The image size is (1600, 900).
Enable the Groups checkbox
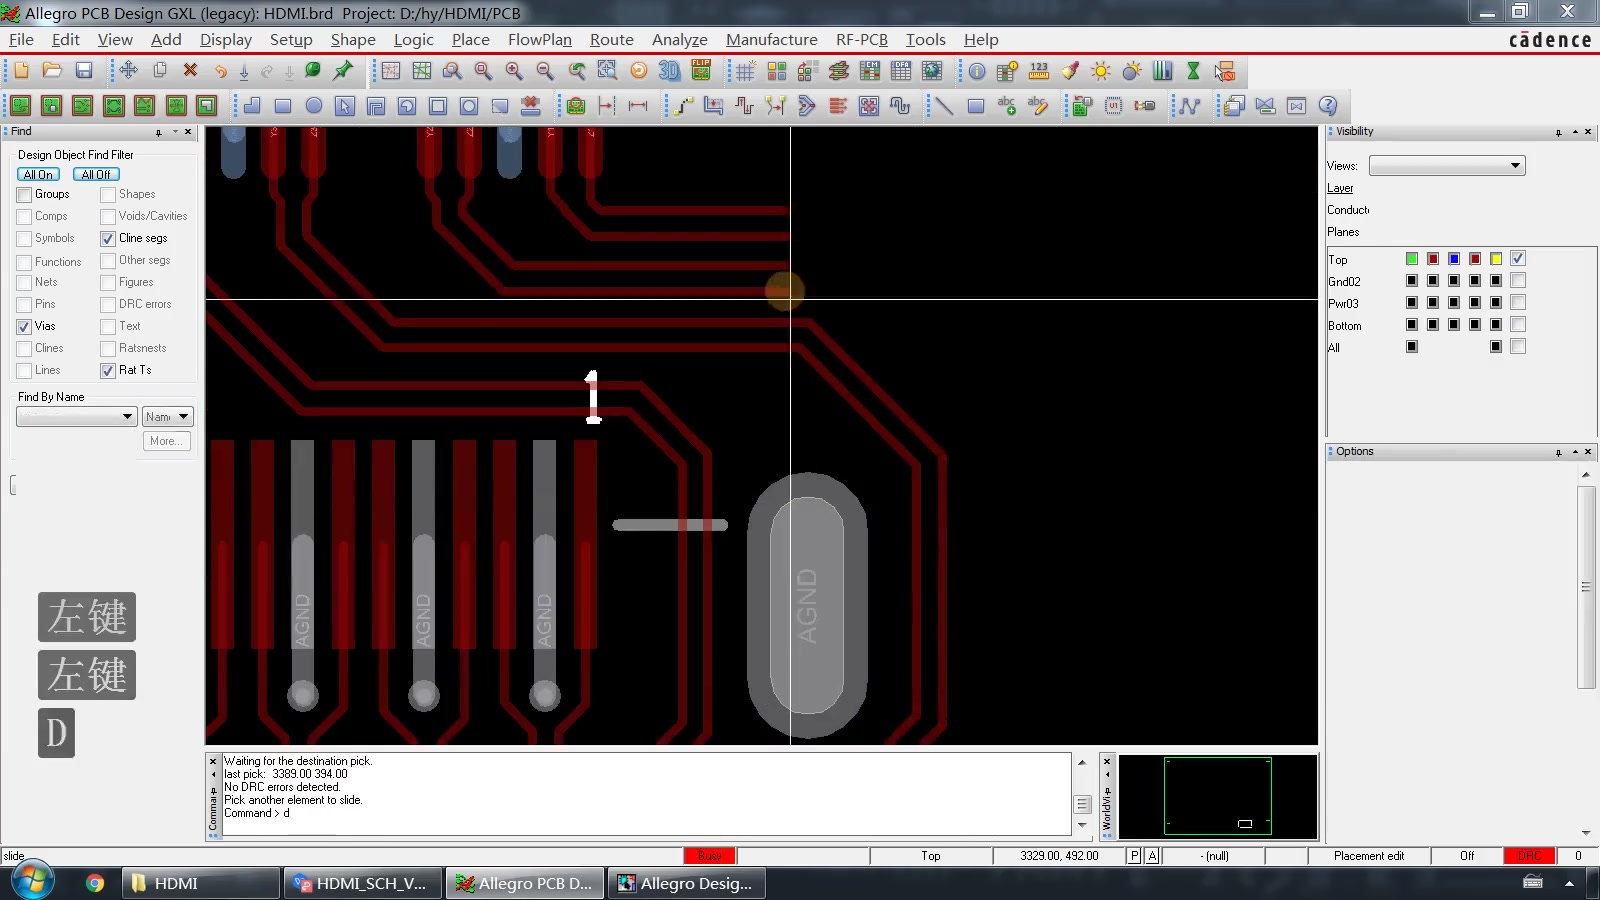click(24, 195)
